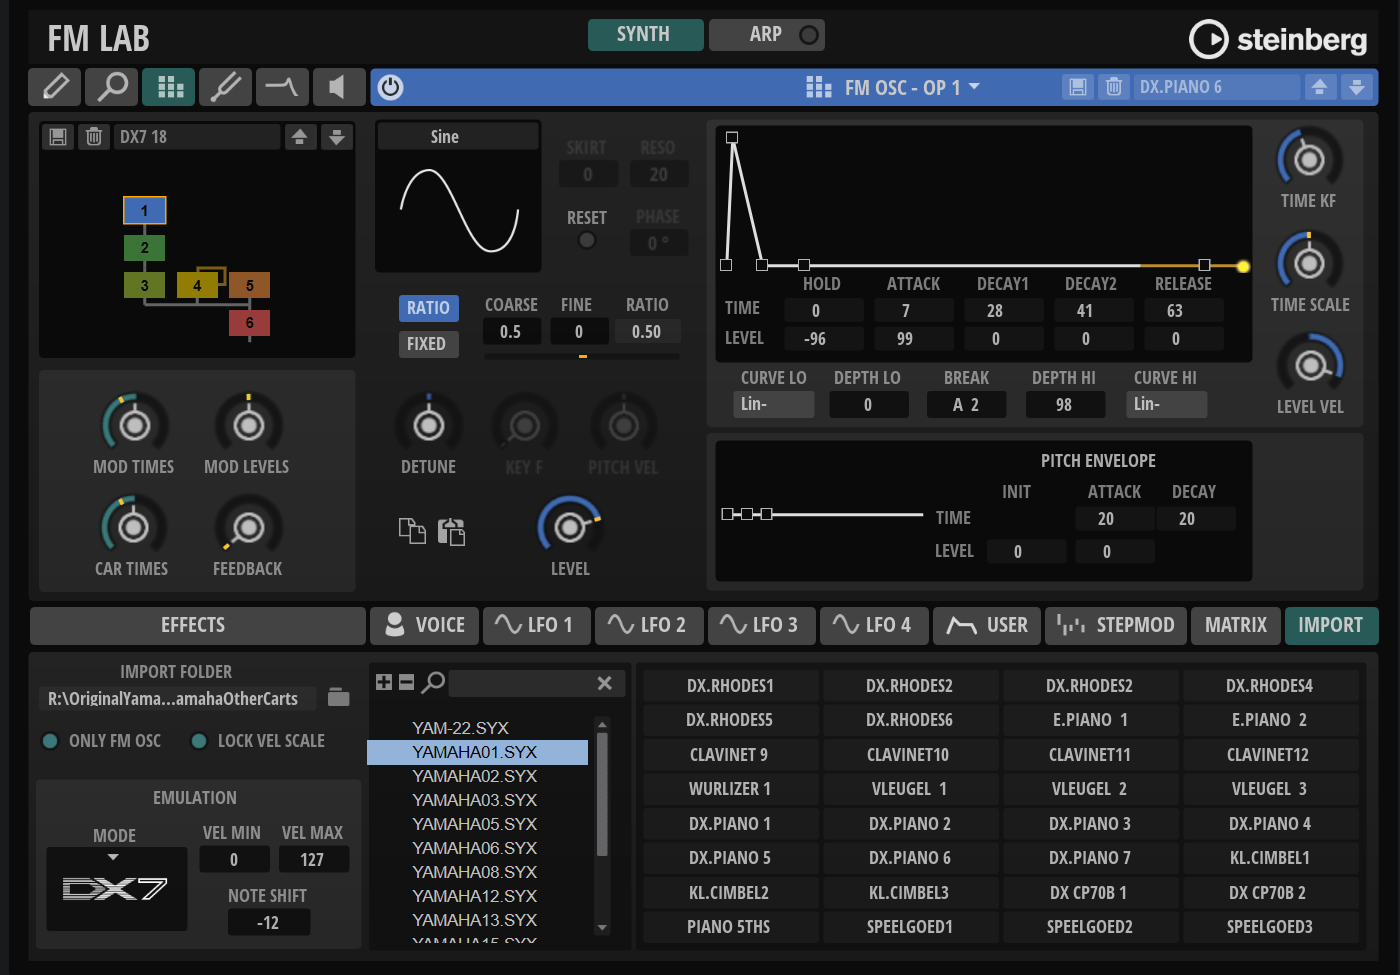Open the CURVE LO Lin- dropdown
Screen dimensions: 1400x975
[x=773, y=404]
